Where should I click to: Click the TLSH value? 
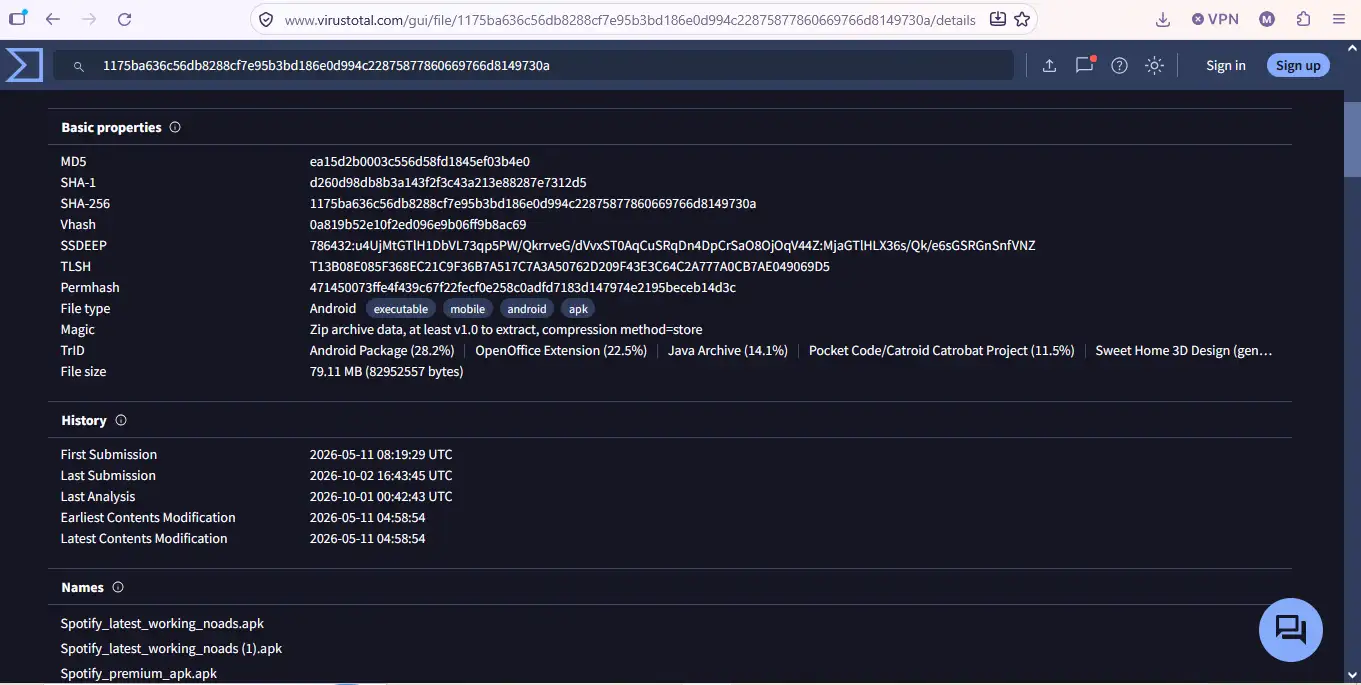coord(570,266)
